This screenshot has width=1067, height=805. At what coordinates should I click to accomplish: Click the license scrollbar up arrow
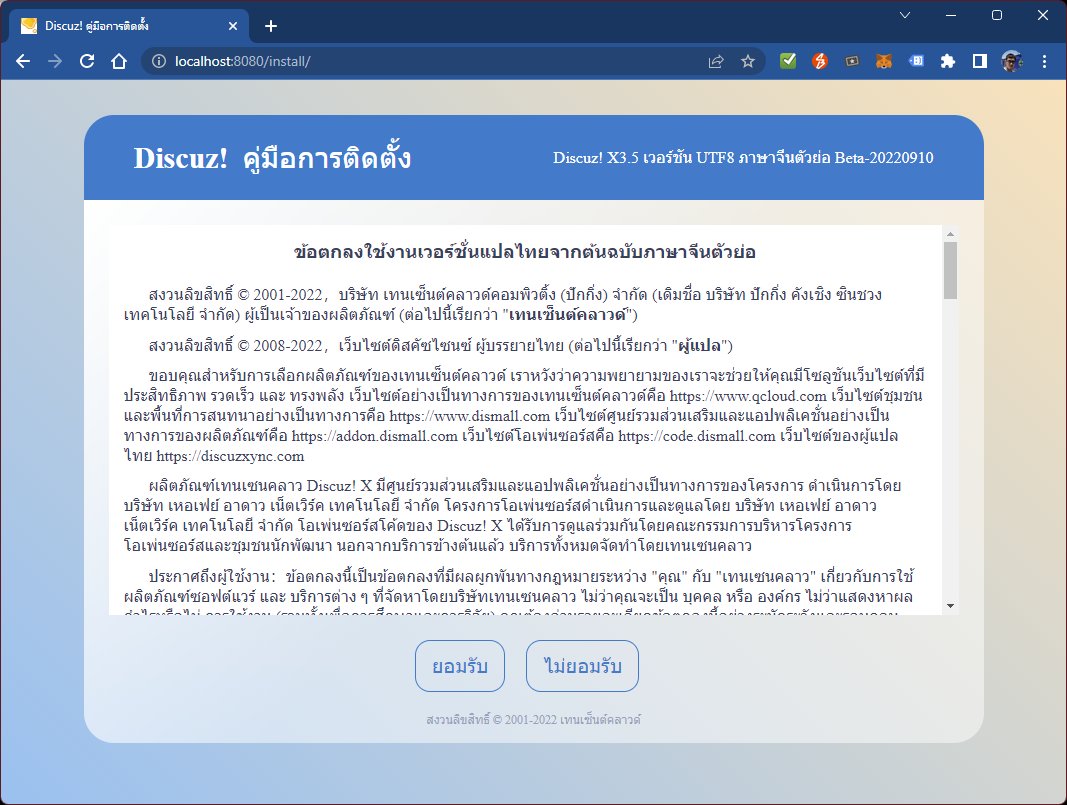pos(951,234)
